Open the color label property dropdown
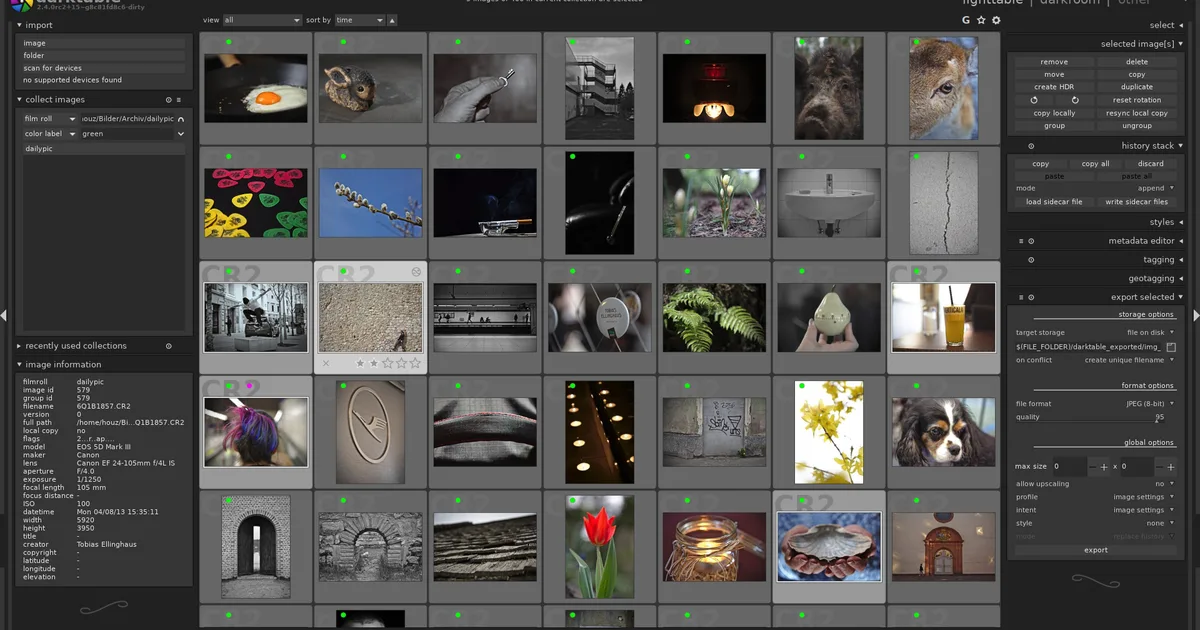Image resolution: width=1200 pixels, height=630 pixels. [49, 134]
